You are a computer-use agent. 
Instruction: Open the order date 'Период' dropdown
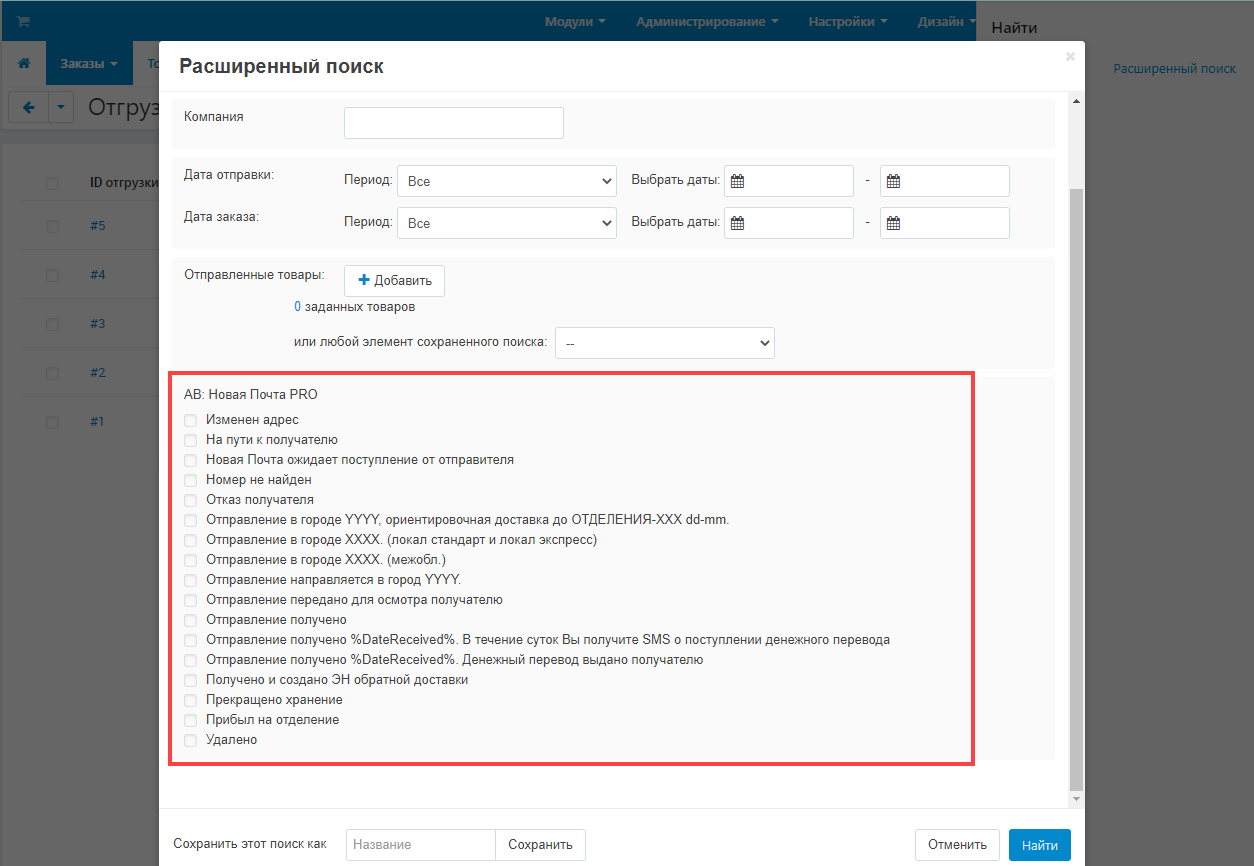pos(506,223)
